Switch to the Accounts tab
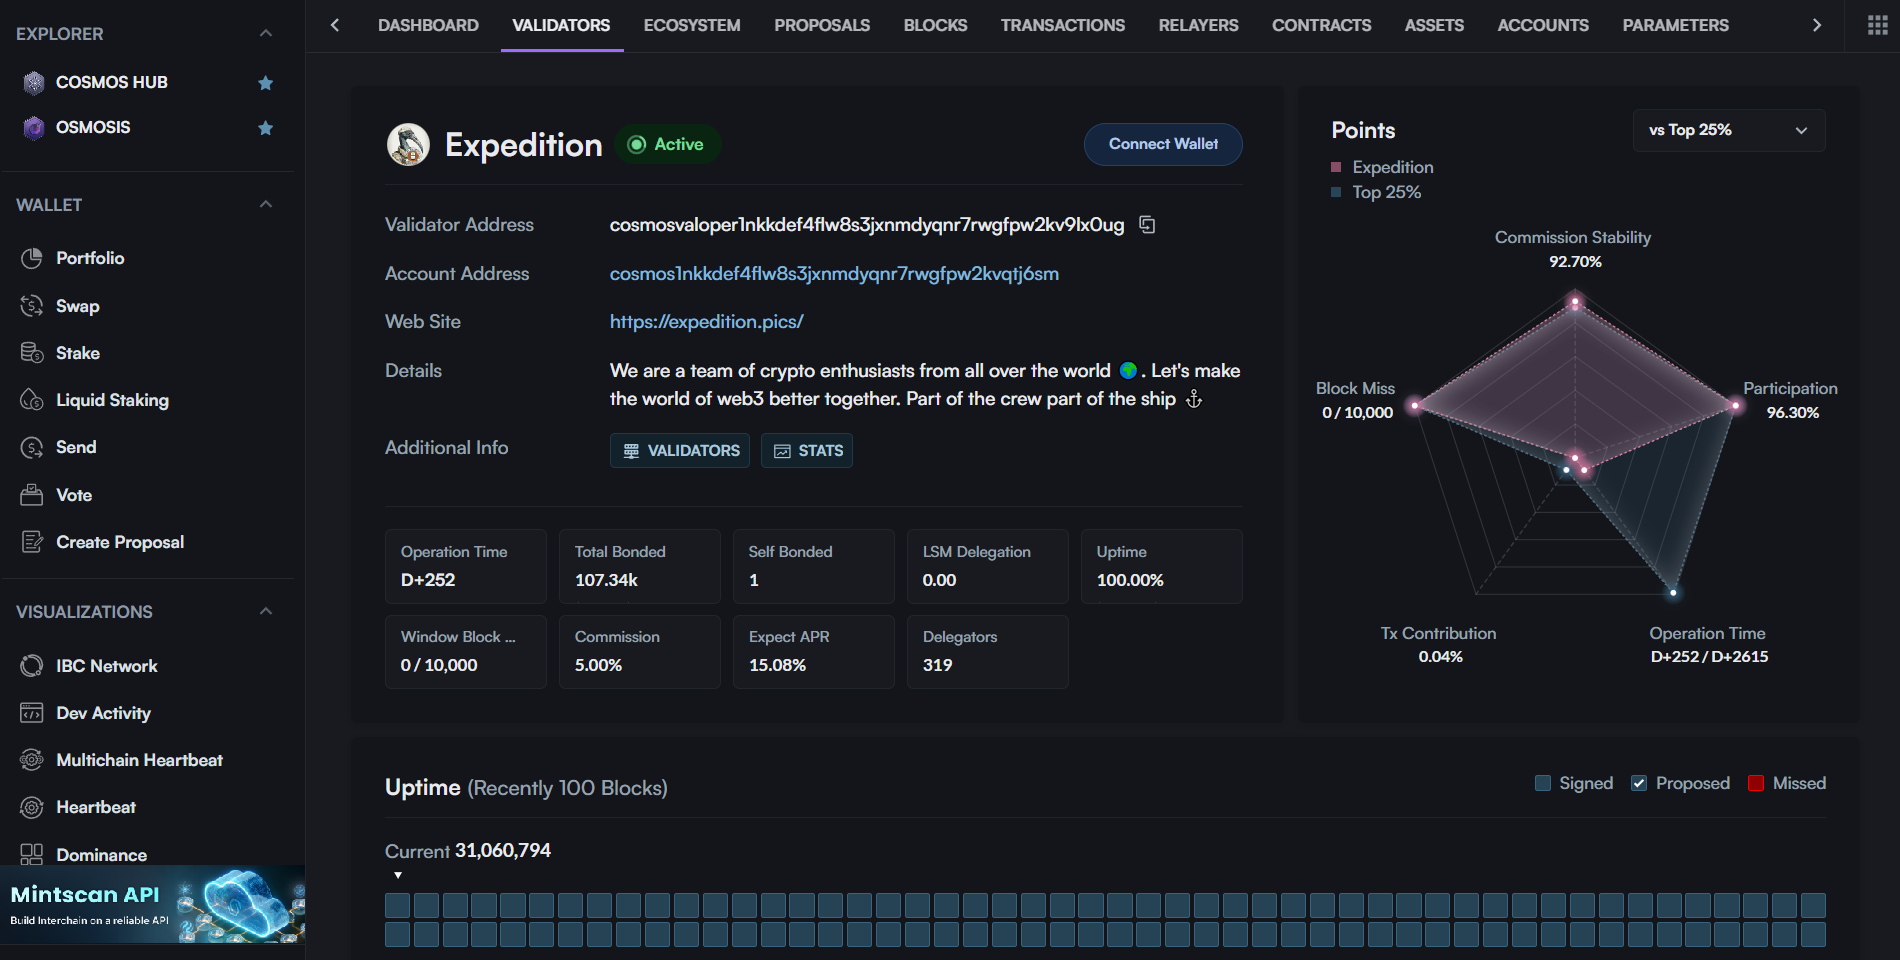Image resolution: width=1900 pixels, height=960 pixels. (x=1543, y=25)
